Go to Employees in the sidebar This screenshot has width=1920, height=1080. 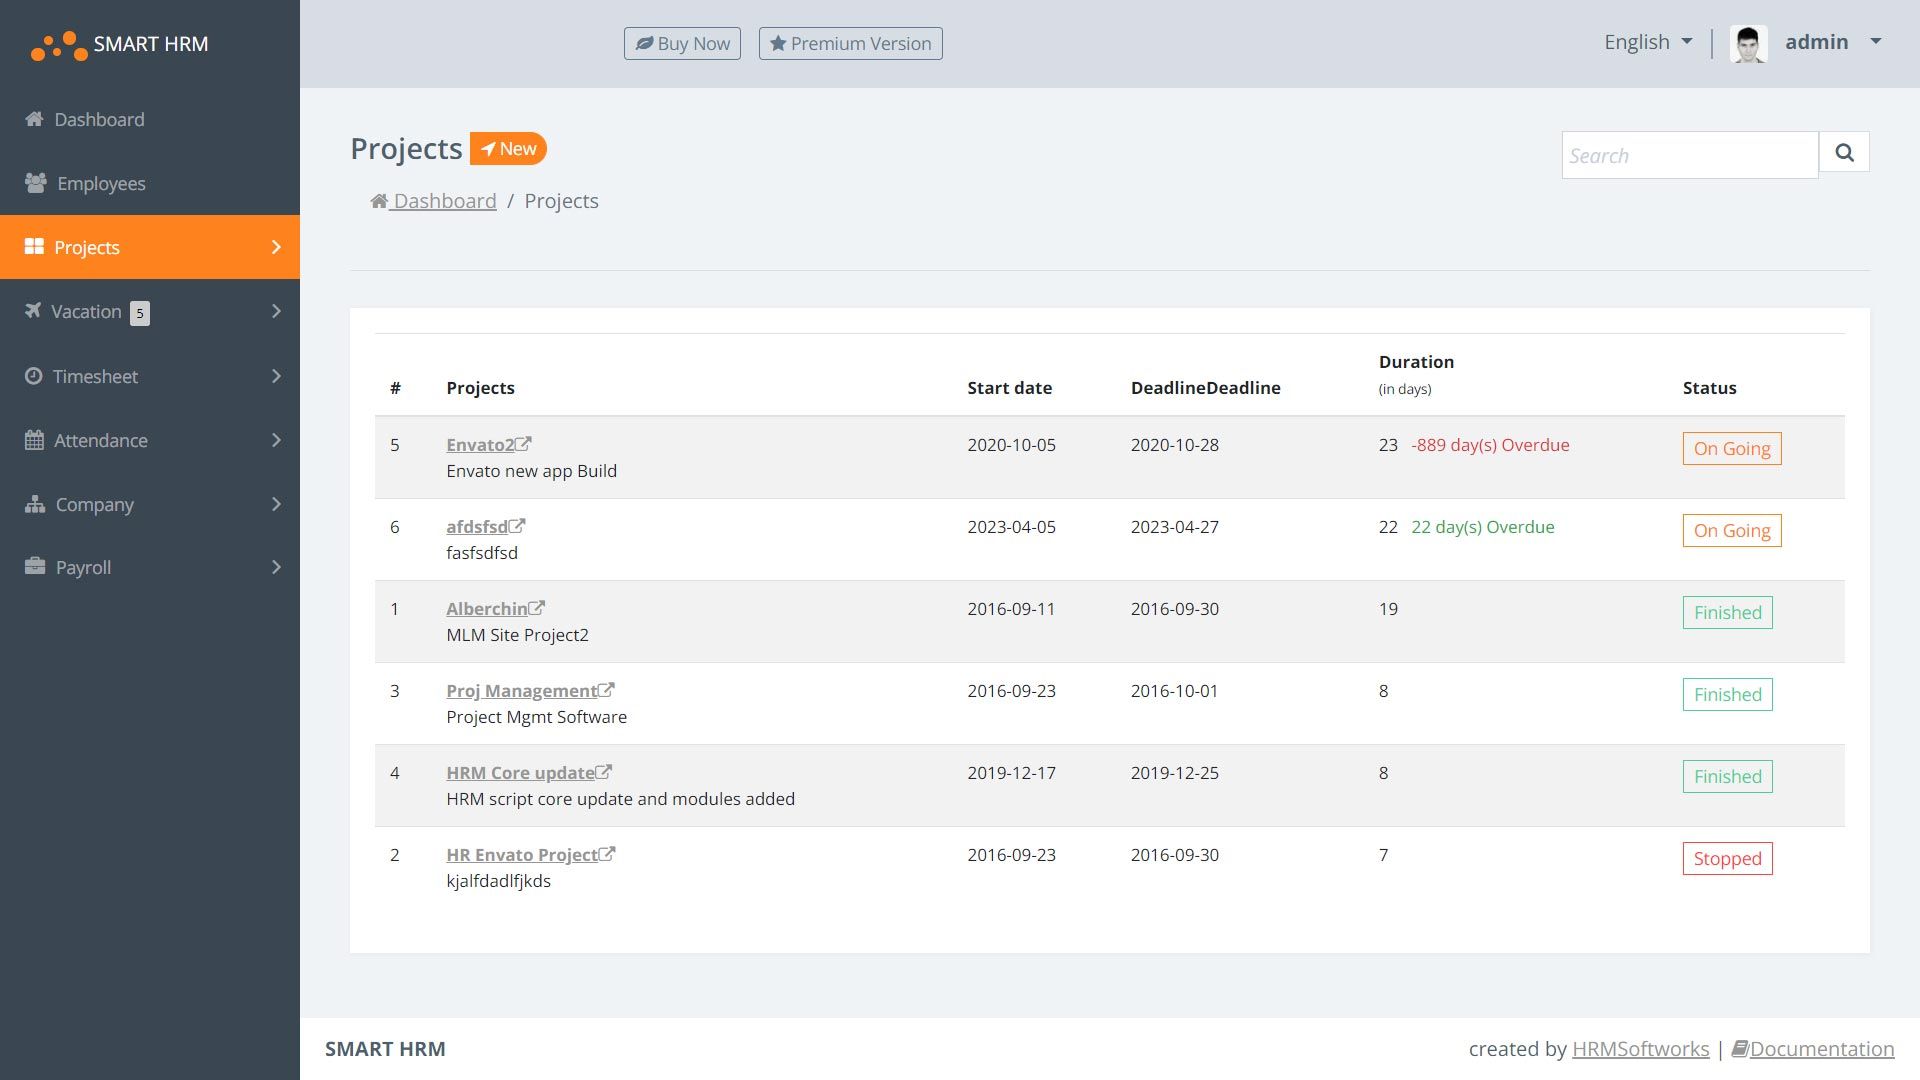click(x=100, y=183)
